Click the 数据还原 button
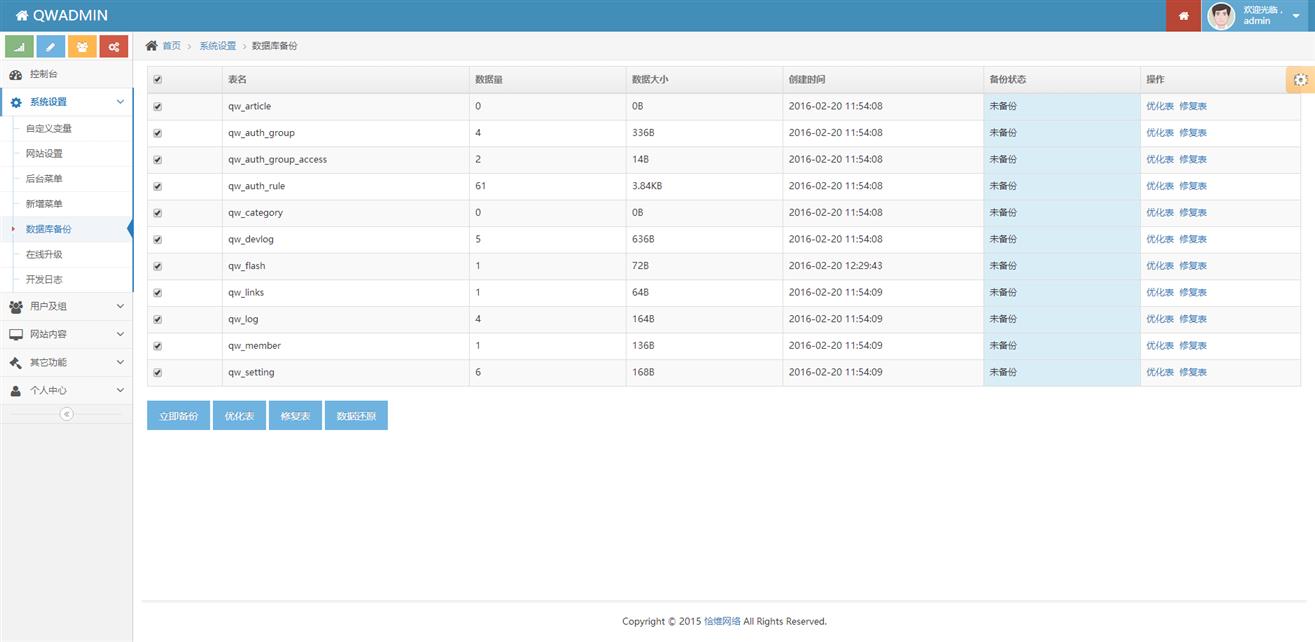 click(356, 416)
